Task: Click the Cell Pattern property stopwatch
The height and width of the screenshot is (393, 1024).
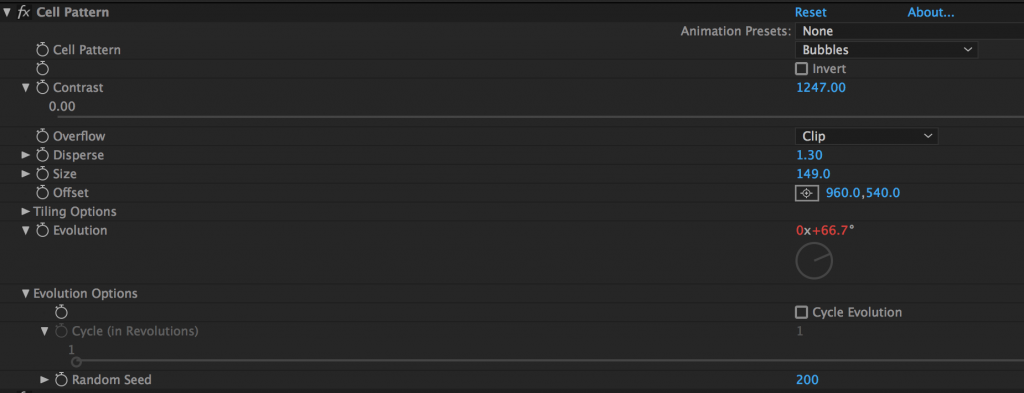Action: (x=42, y=50)
